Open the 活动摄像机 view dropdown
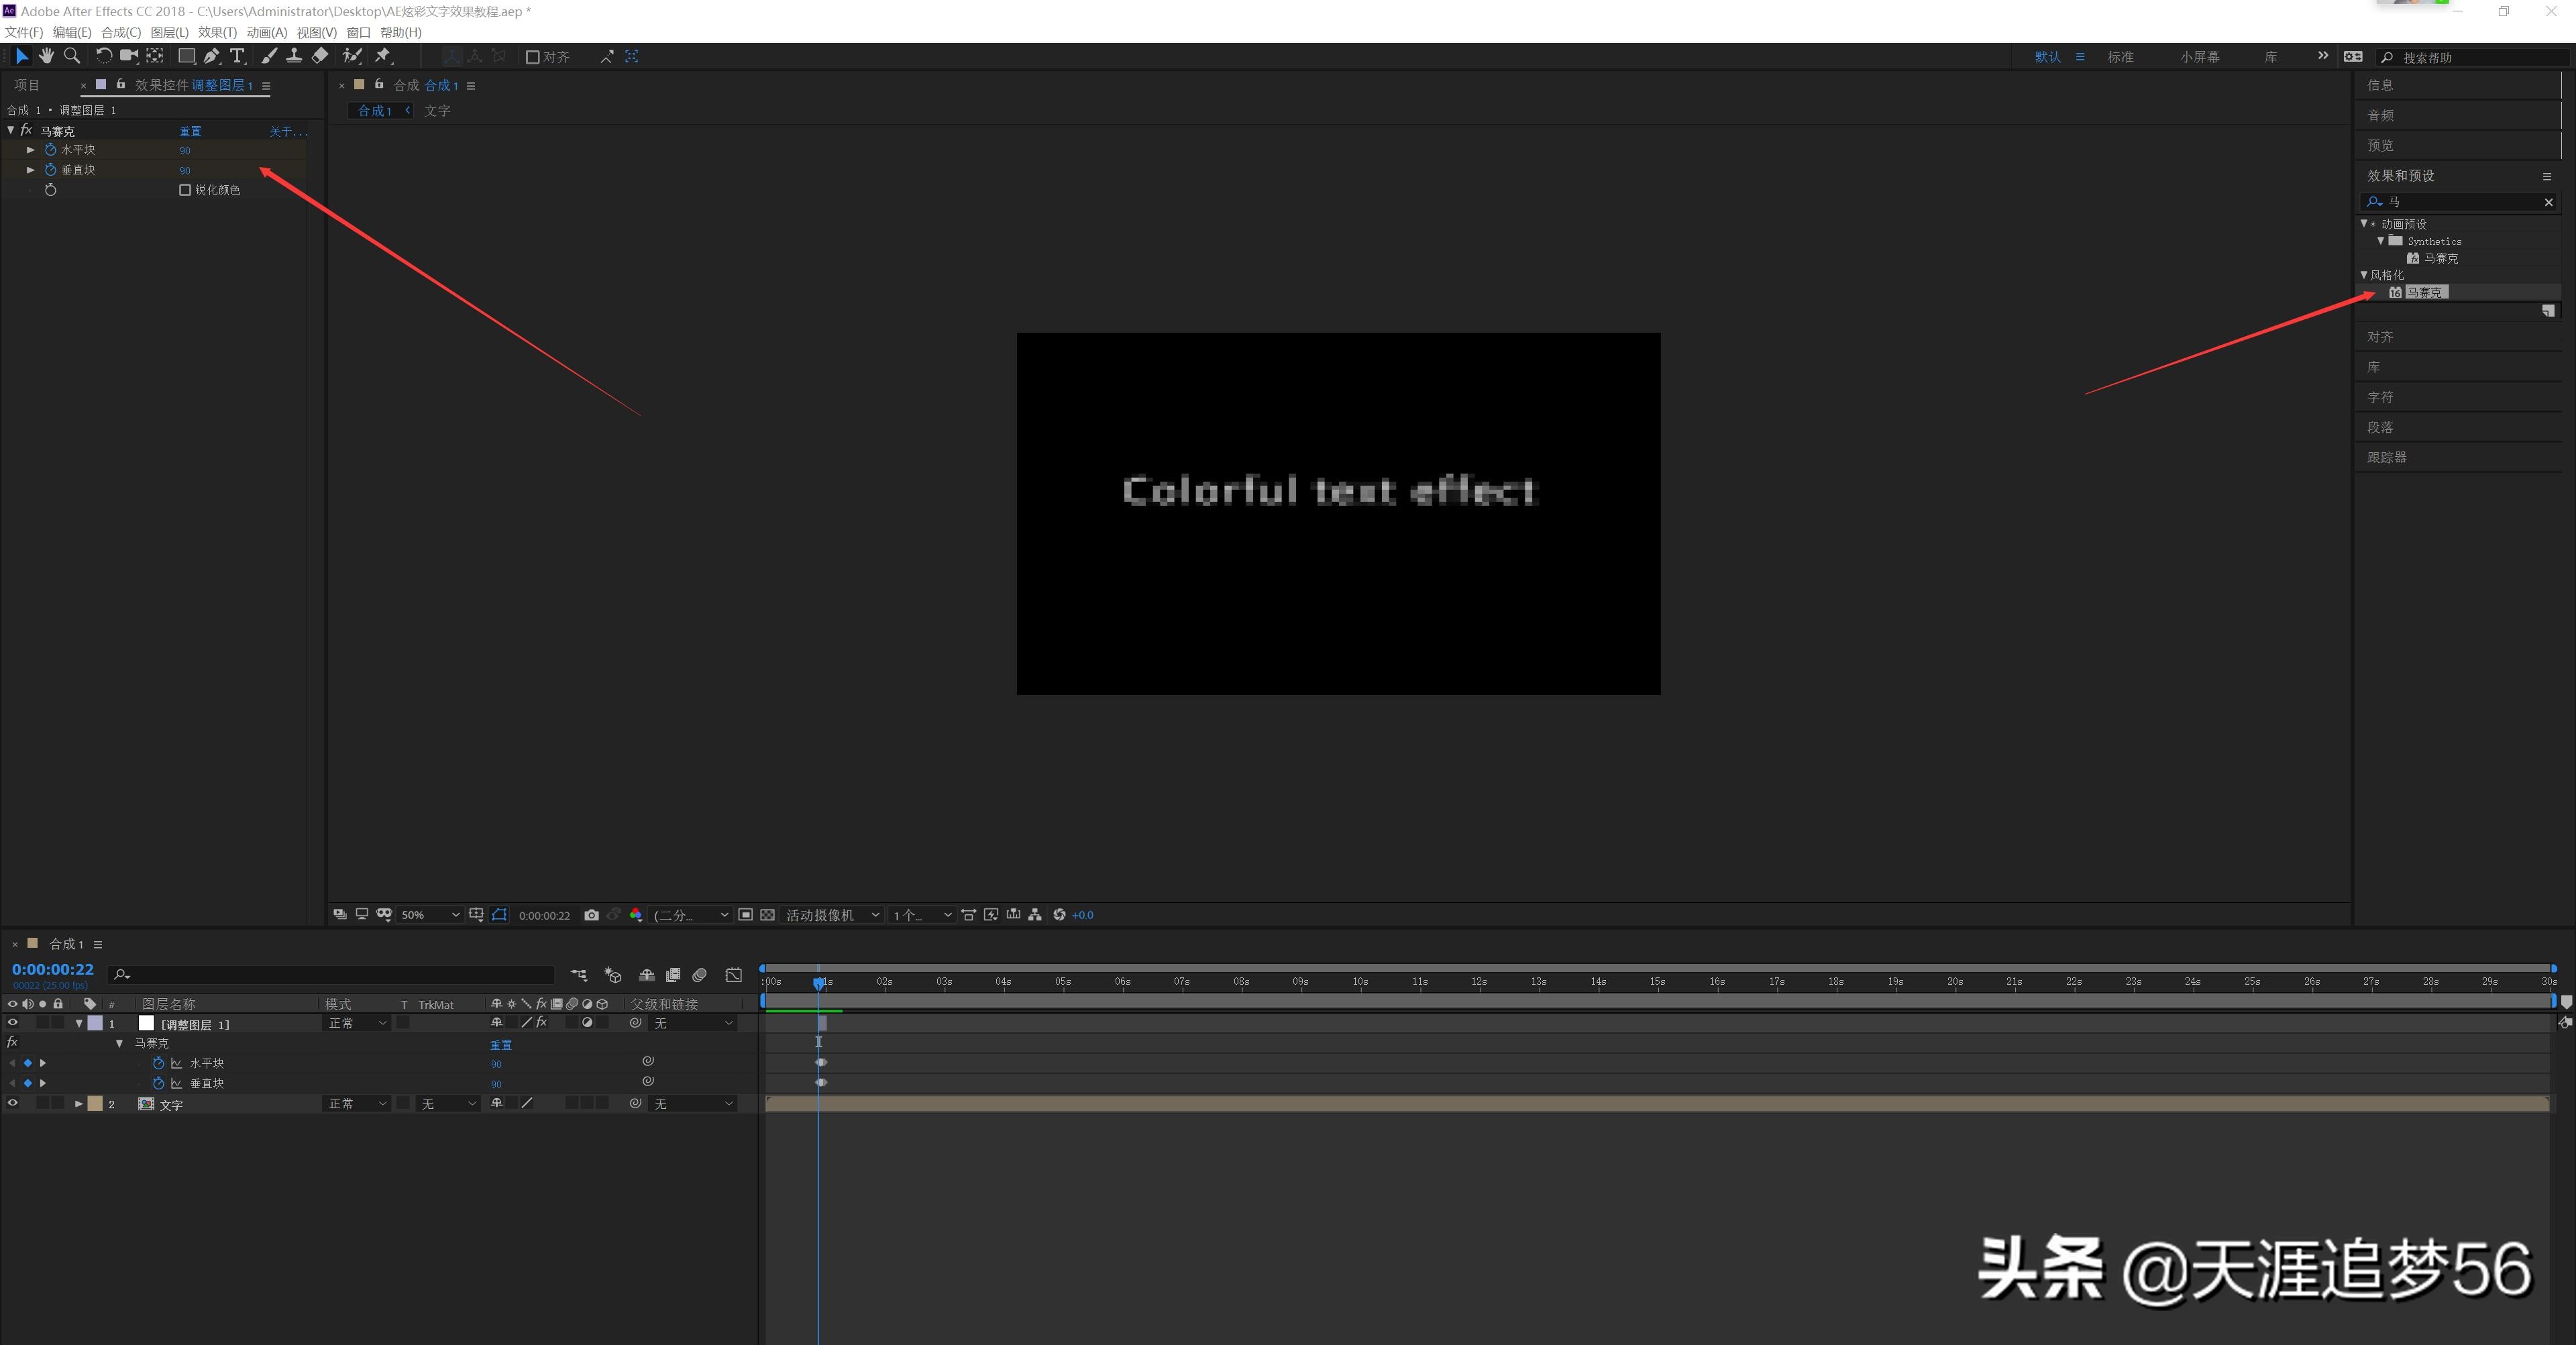 click(x=832, y=915)
